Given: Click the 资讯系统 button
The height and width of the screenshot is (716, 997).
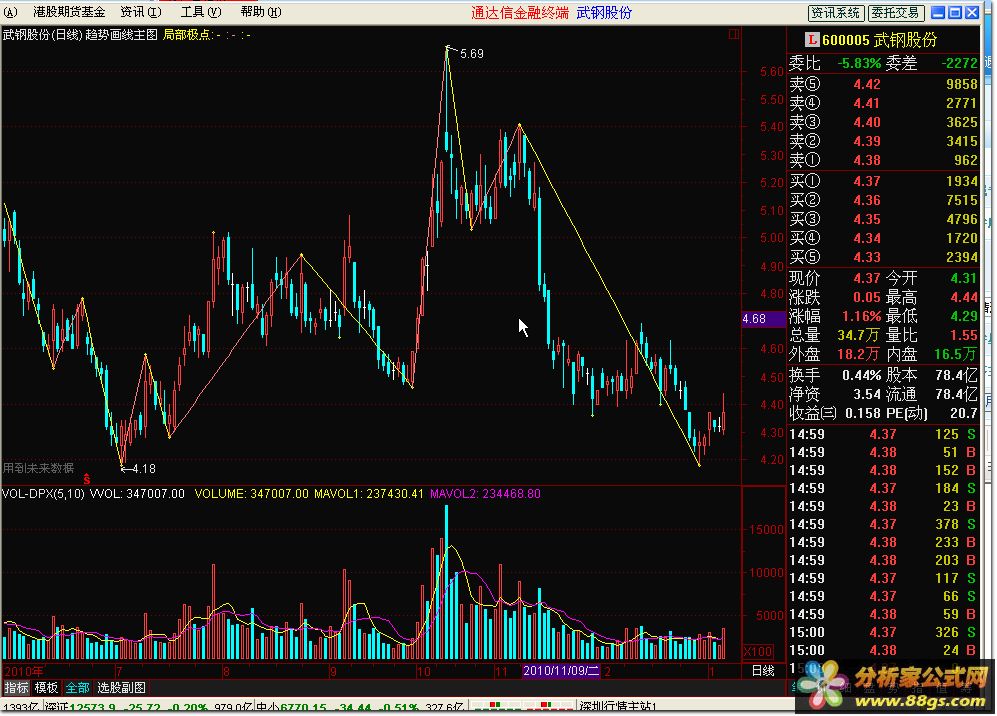Looking at the screenshot, I should tap(835, 13).
